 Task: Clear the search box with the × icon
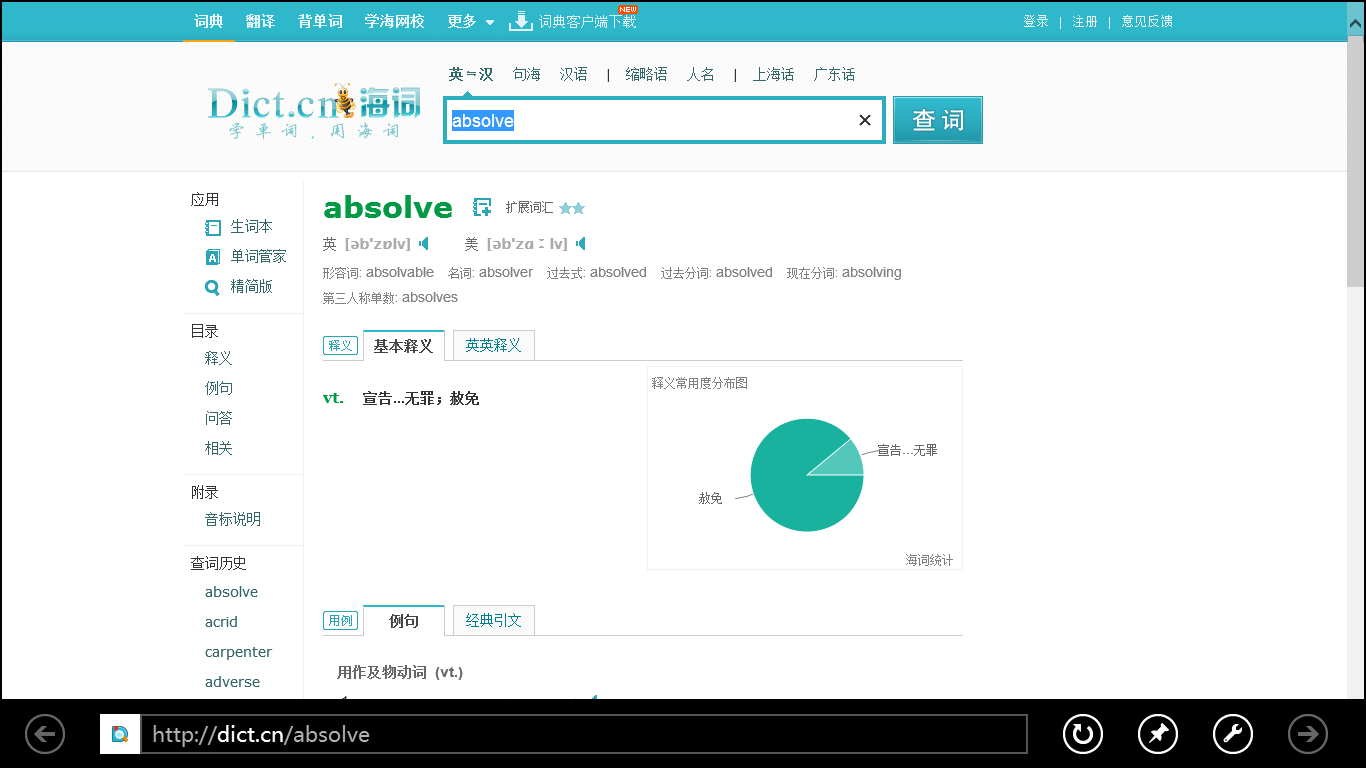(864, 119)
